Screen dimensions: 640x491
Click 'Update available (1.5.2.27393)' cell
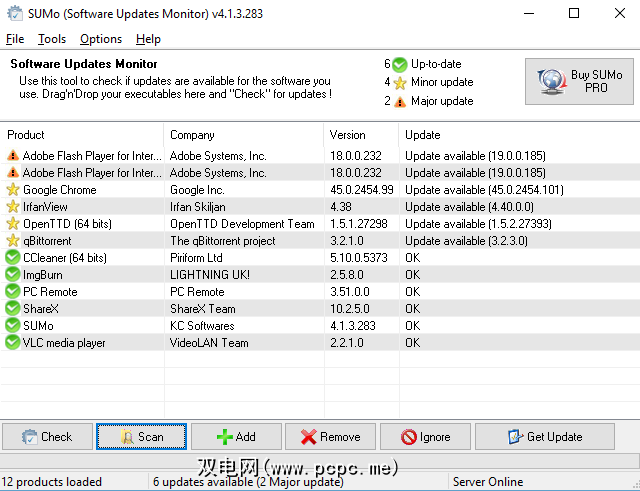pyautogui.click(x=478, y=224)
